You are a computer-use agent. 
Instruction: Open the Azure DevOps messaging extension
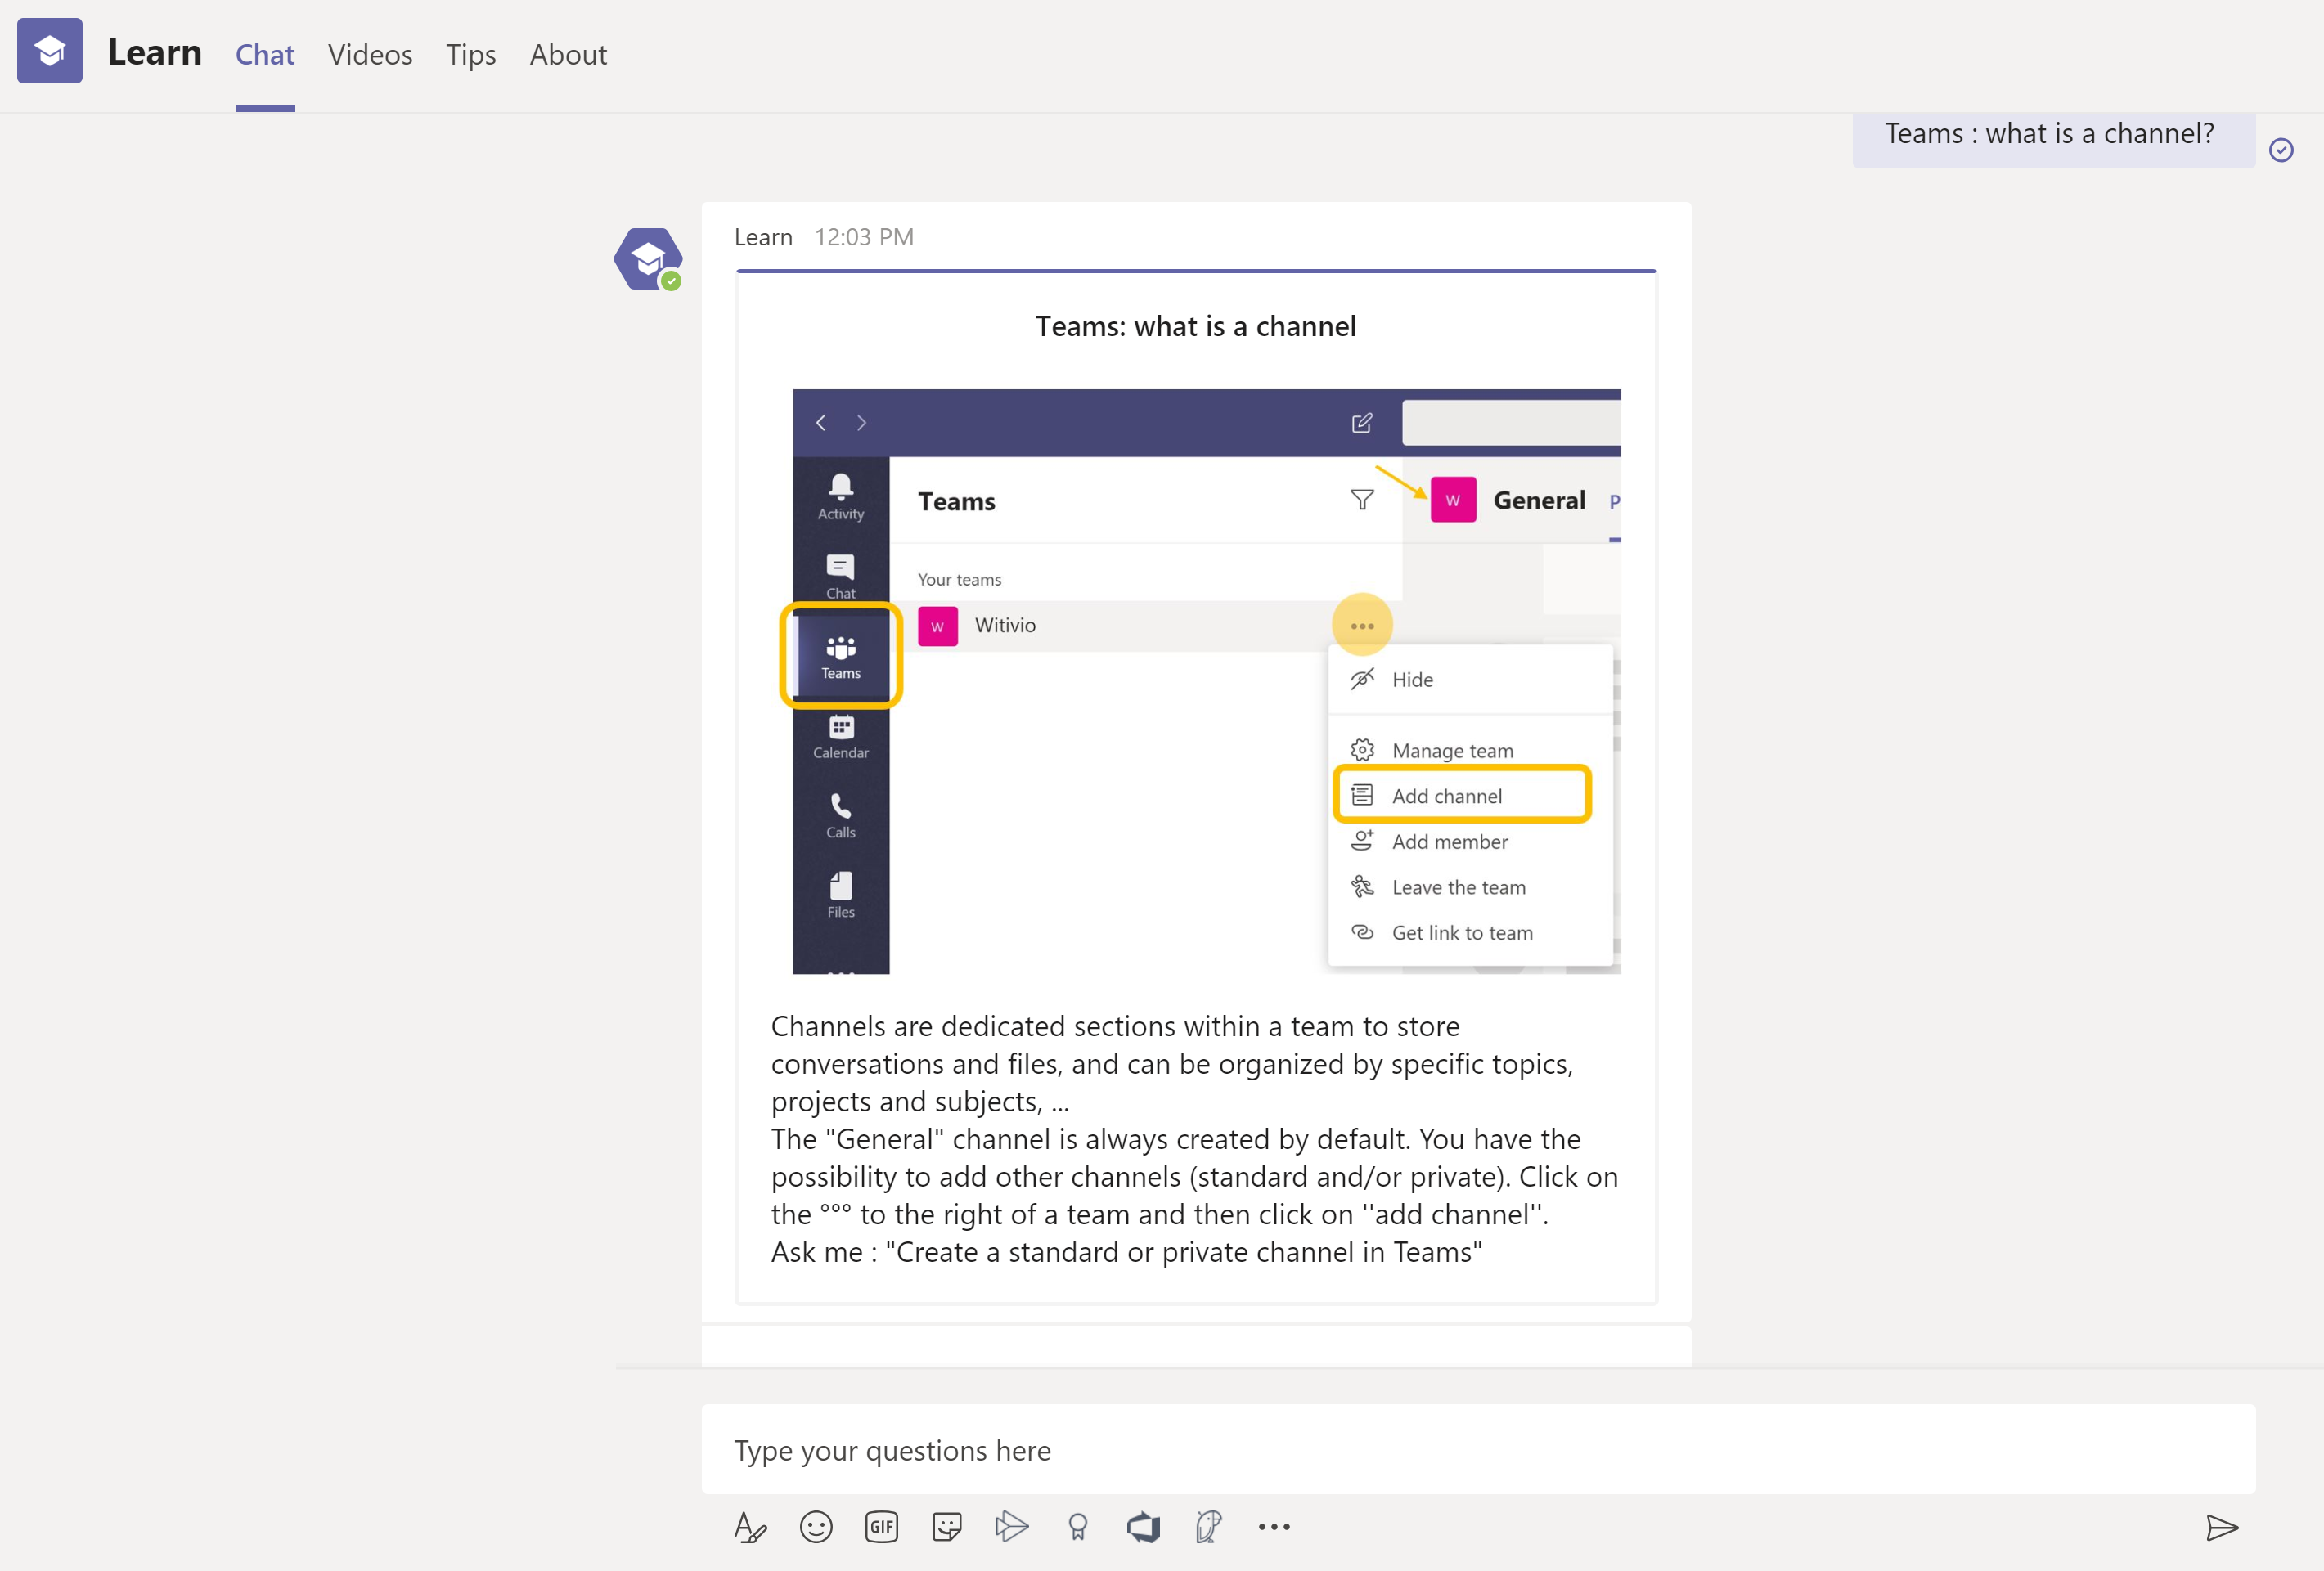(x=1143, y=1527)
